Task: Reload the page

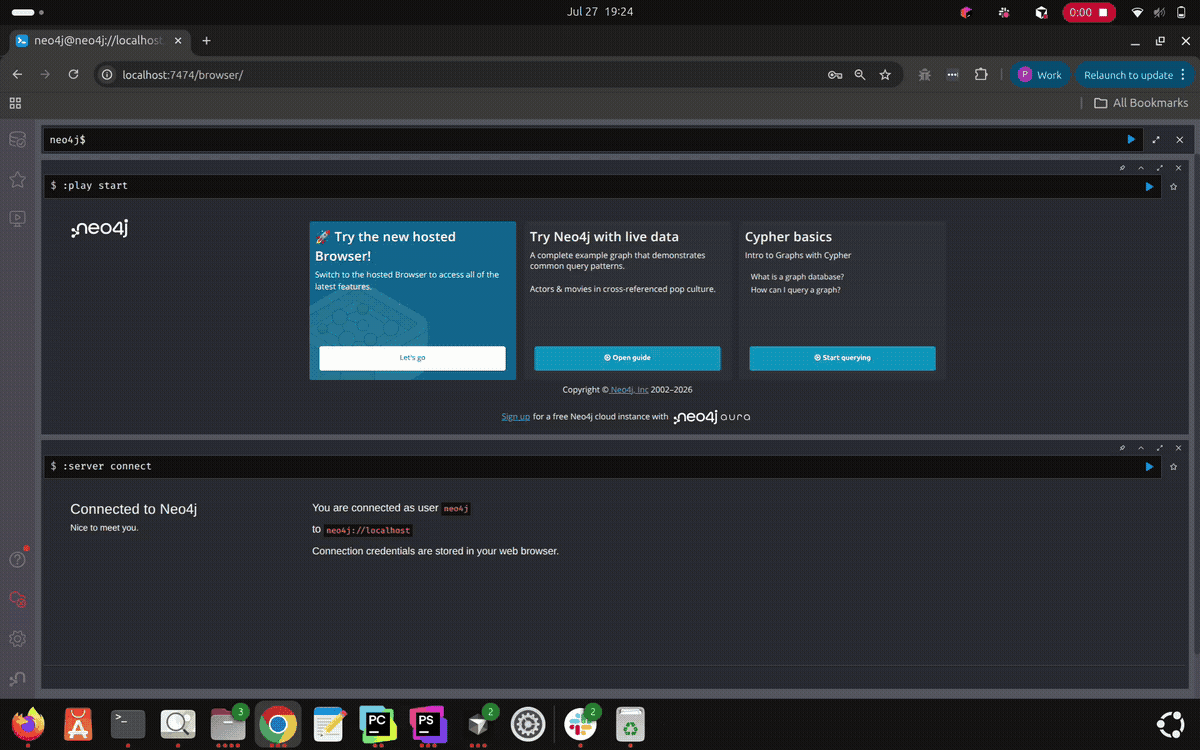Action: pos(73,75)
